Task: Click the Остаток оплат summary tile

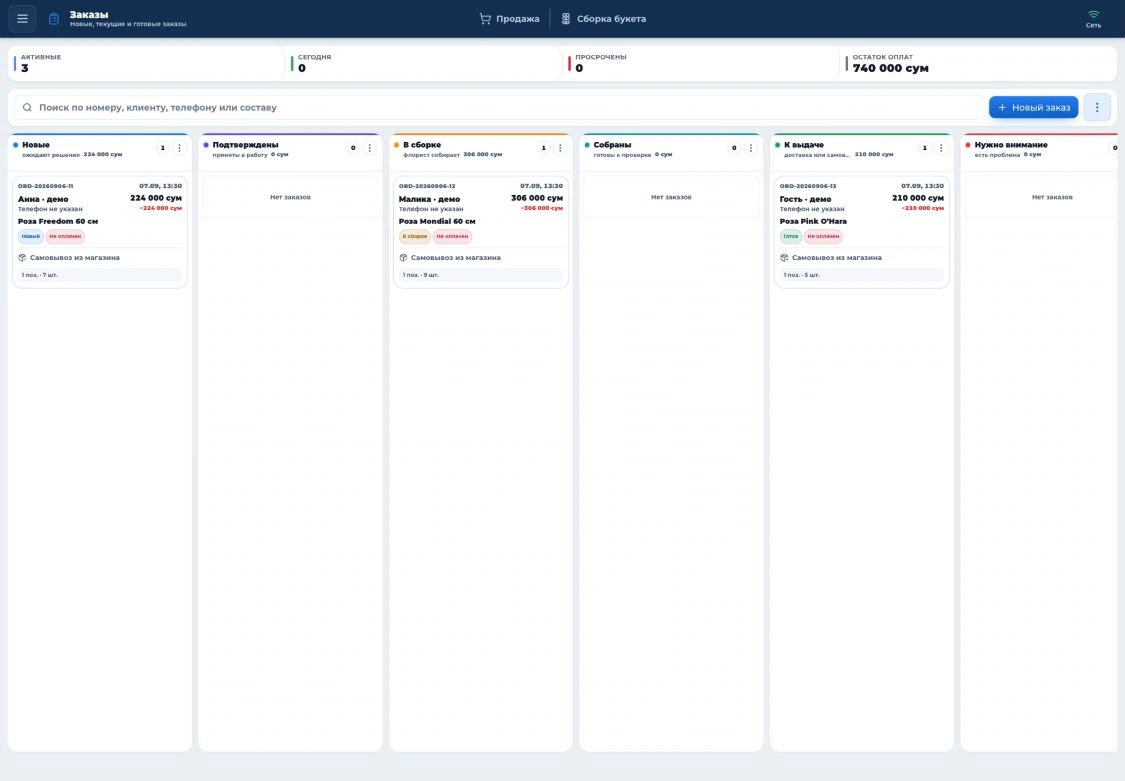Action: pyautogui.click(x=979, y=63)
